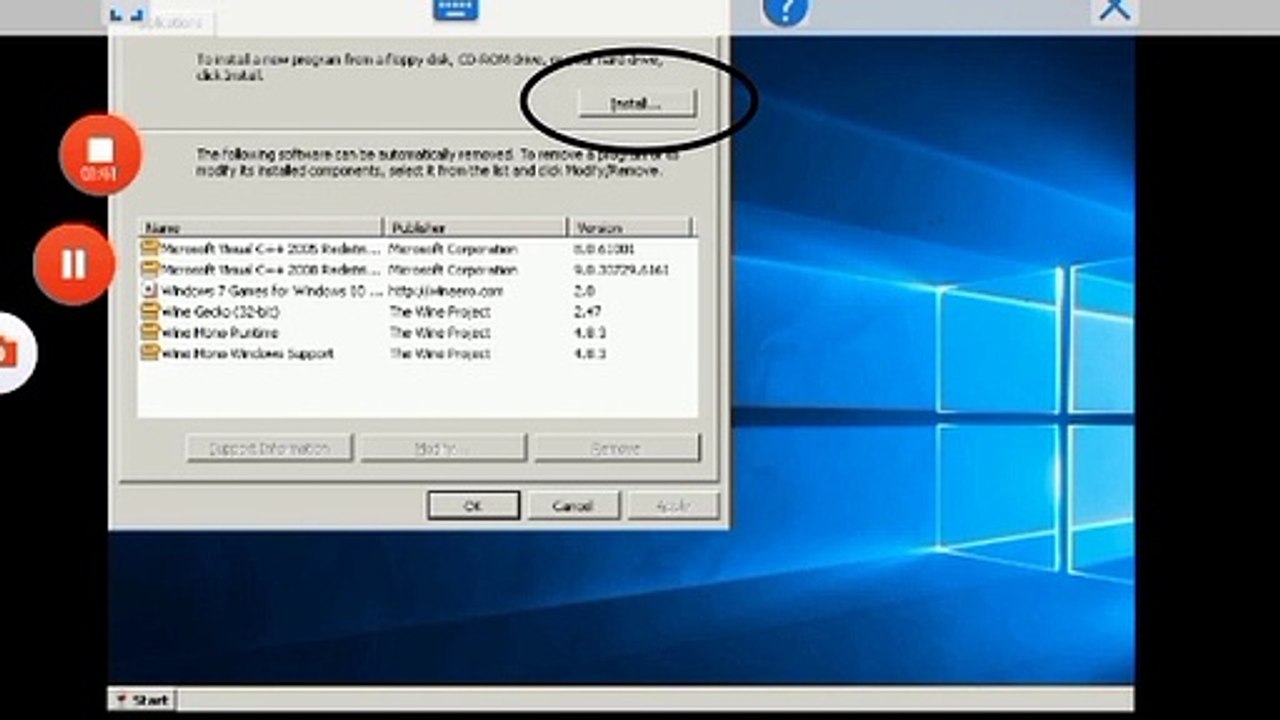Click version 2.47 of Wine Gecko
The width and height of the screenshot is (1280, 720).
click(x=587, y=312)
